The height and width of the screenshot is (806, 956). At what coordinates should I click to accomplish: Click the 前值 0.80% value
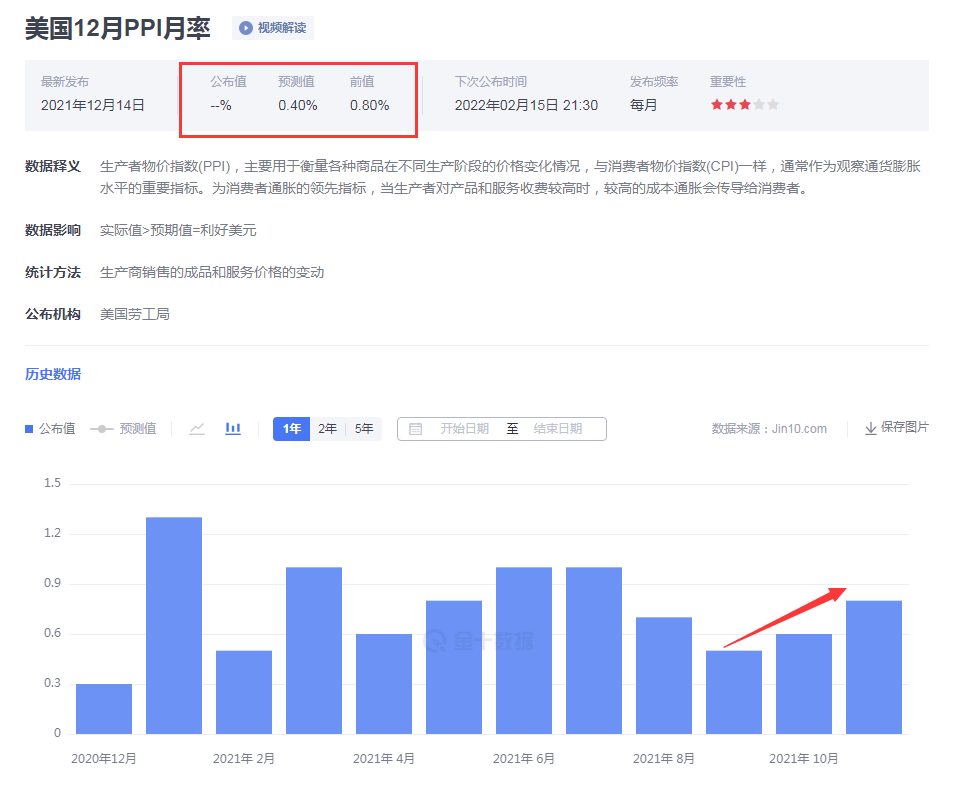click(369, 105)
